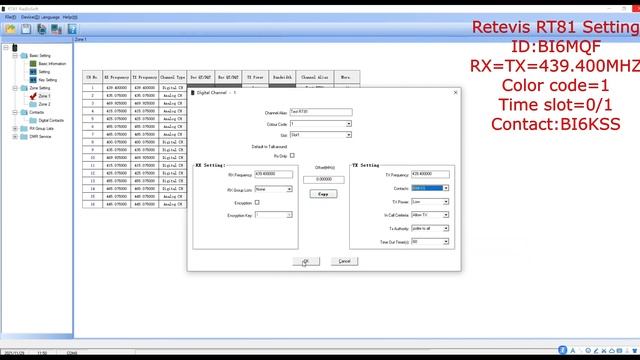Image resolution: width=640 pixels, height=360 pixels.
Task: Select Zone 2 in the tree
Action: 44,104
